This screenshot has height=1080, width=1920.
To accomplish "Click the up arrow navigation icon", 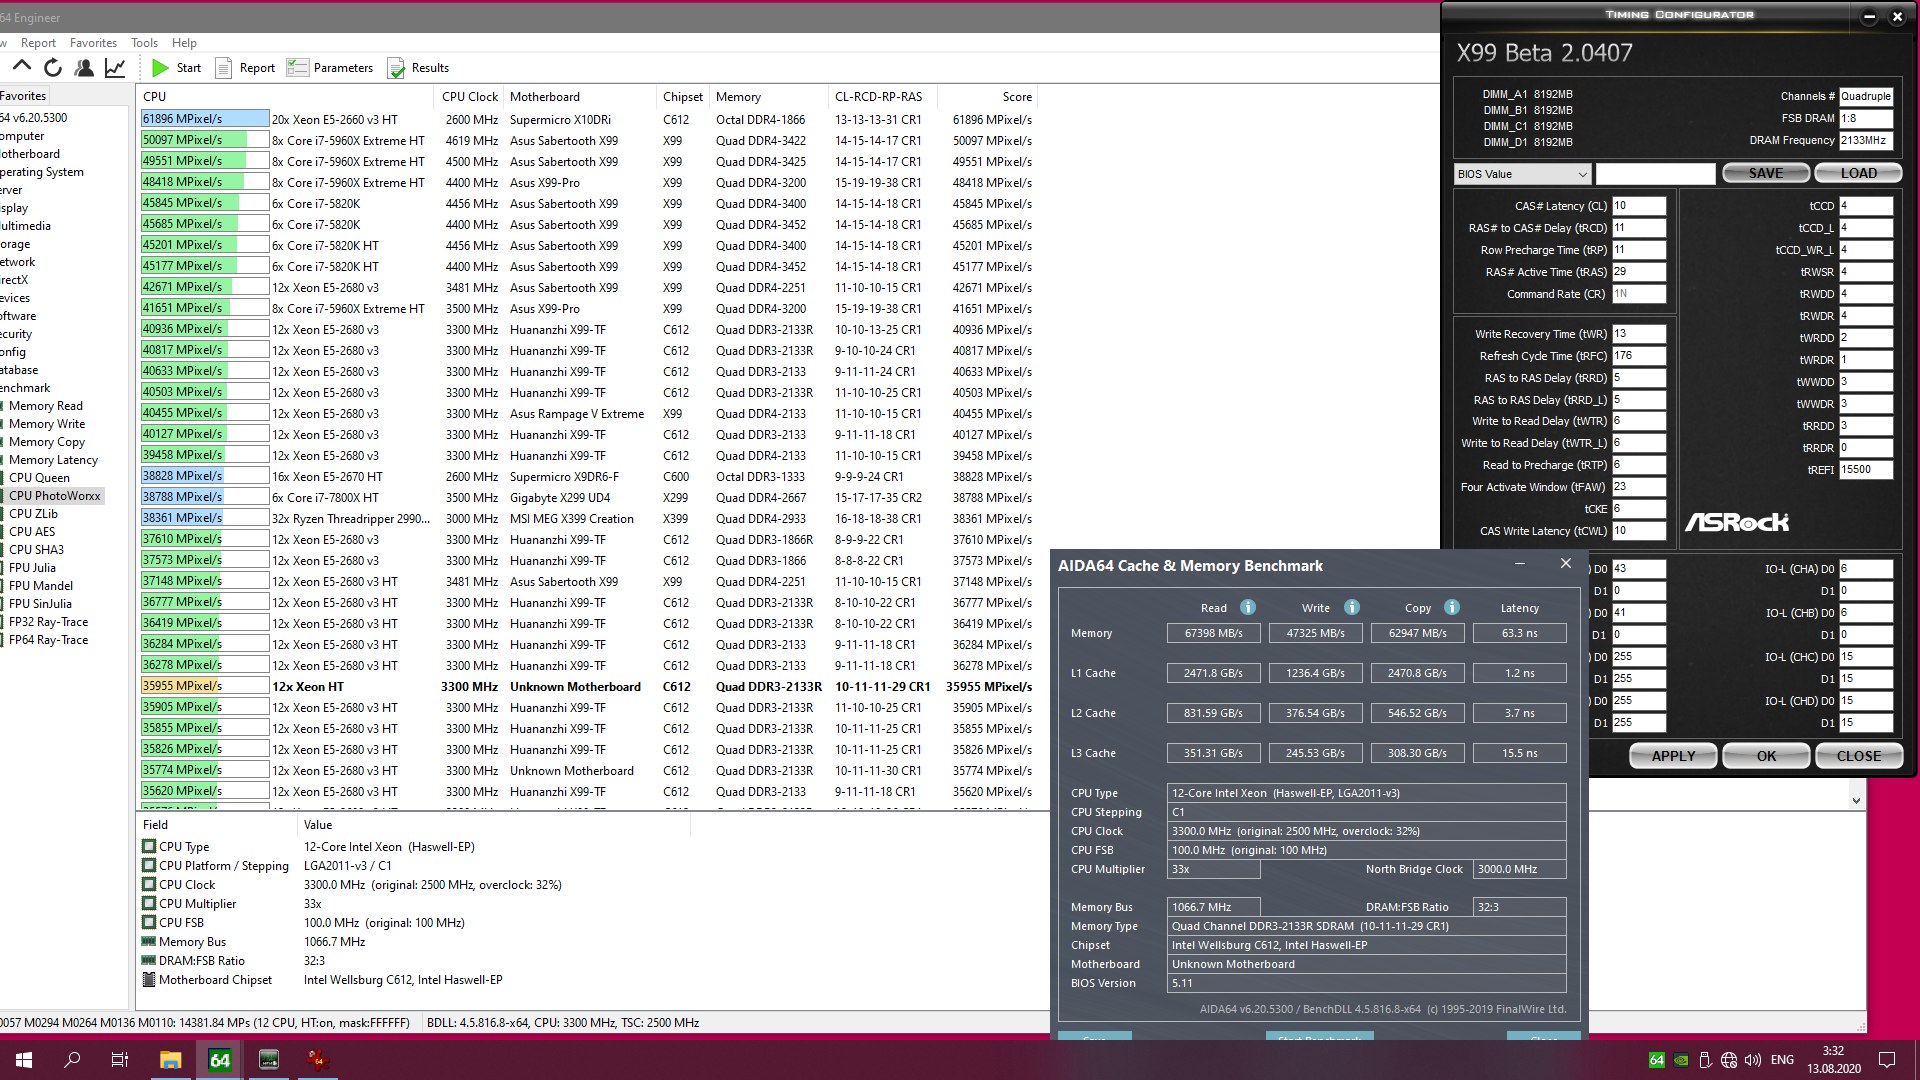I will click(21, 68).
